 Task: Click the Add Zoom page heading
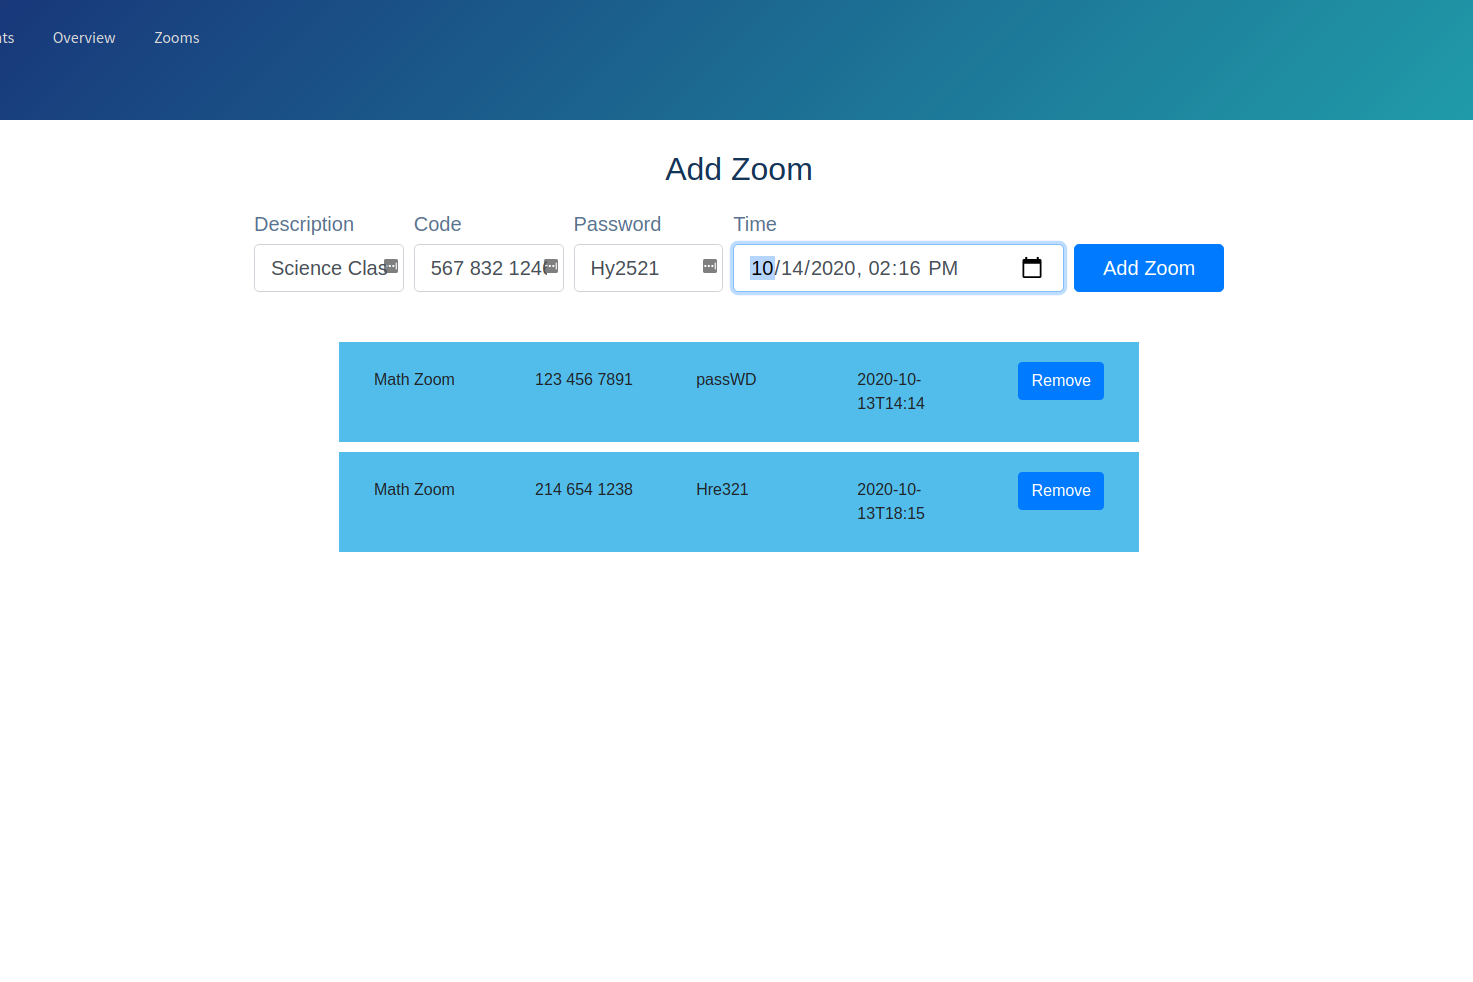coord(739,169)
